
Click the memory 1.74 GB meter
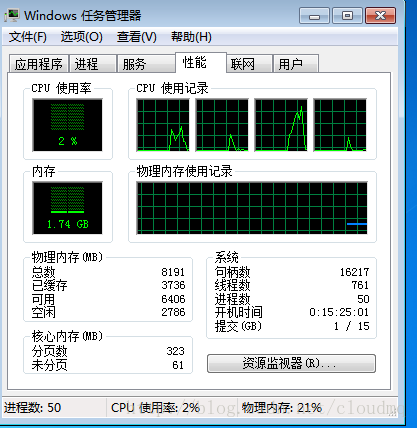[x=67, y=208]
